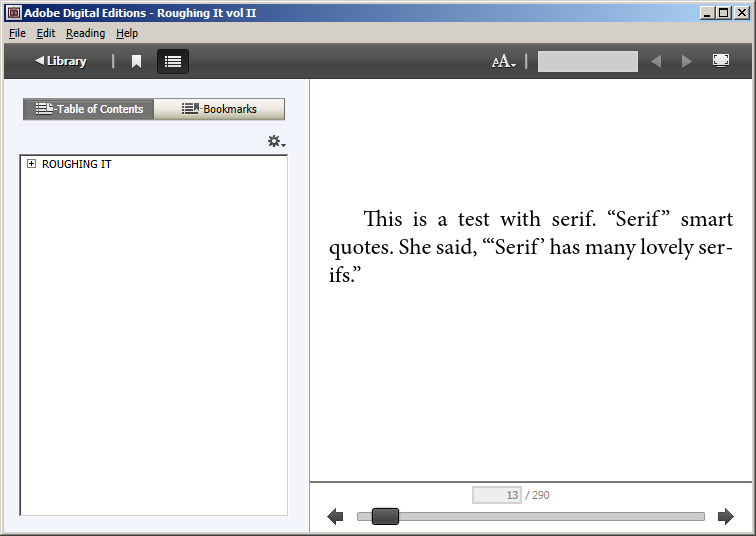
Task: Open the Reading menu
Action: 85,33
